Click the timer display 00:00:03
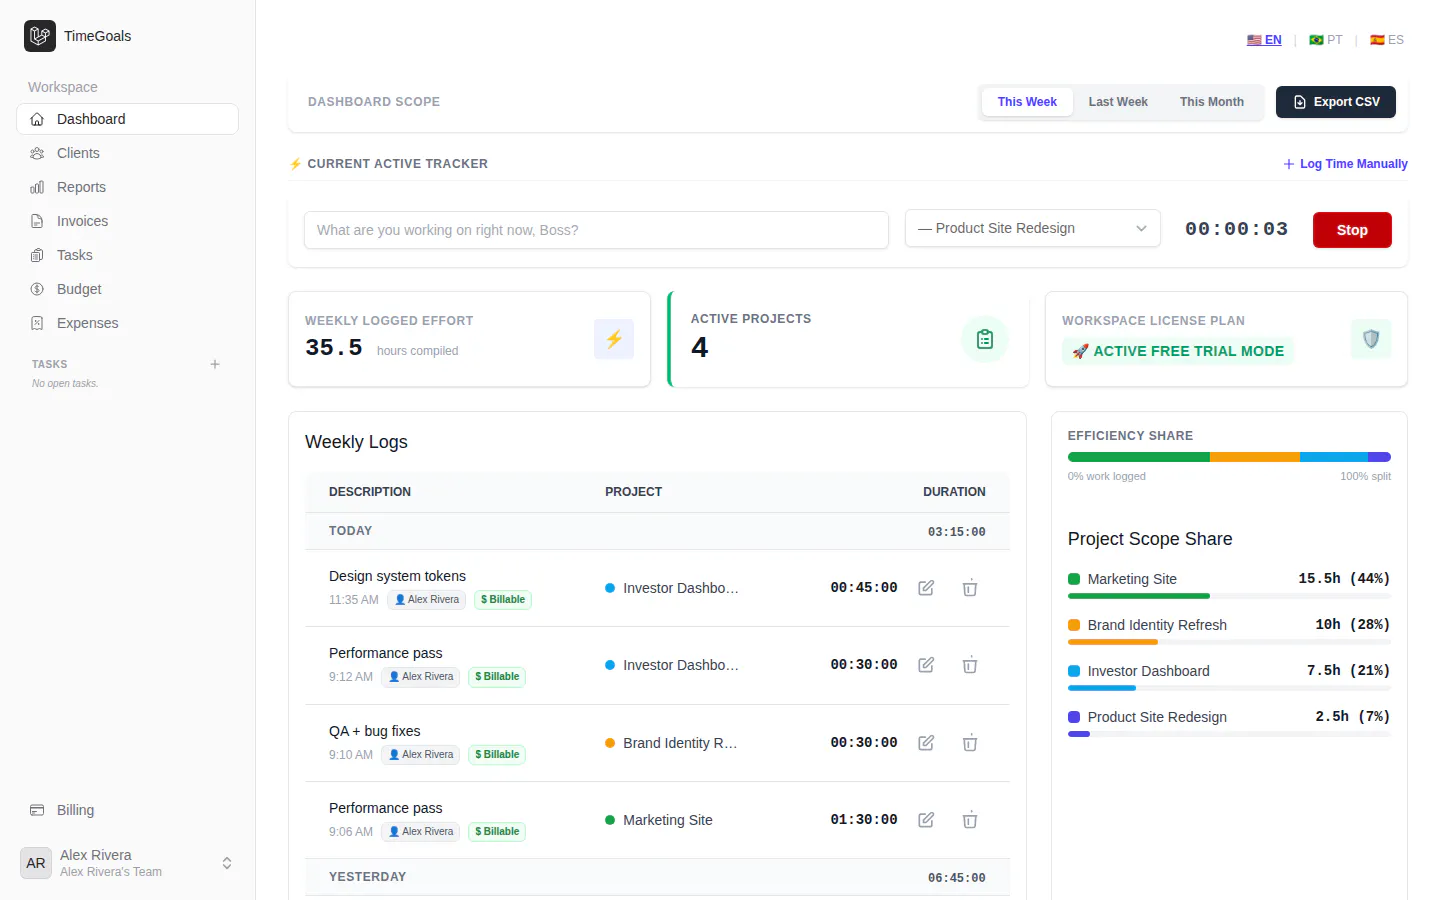The width and height of the screenshot is (1440, 900). (x=1237, y=229)
